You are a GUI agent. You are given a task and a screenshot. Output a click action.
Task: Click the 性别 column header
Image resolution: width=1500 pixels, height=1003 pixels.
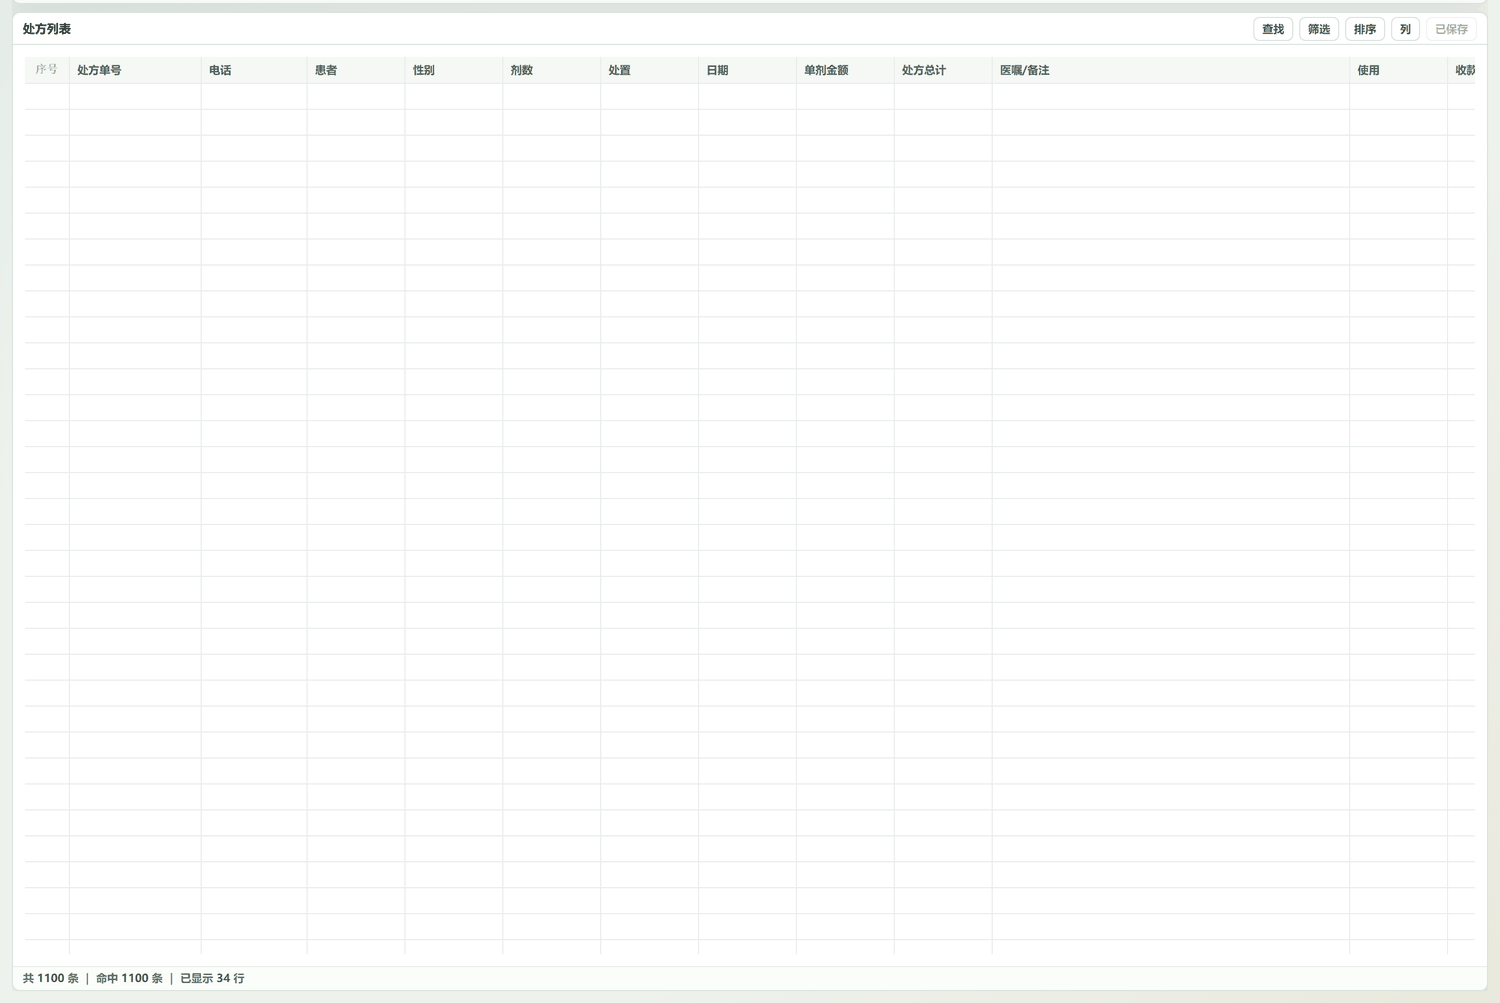(x=454, y=70)
